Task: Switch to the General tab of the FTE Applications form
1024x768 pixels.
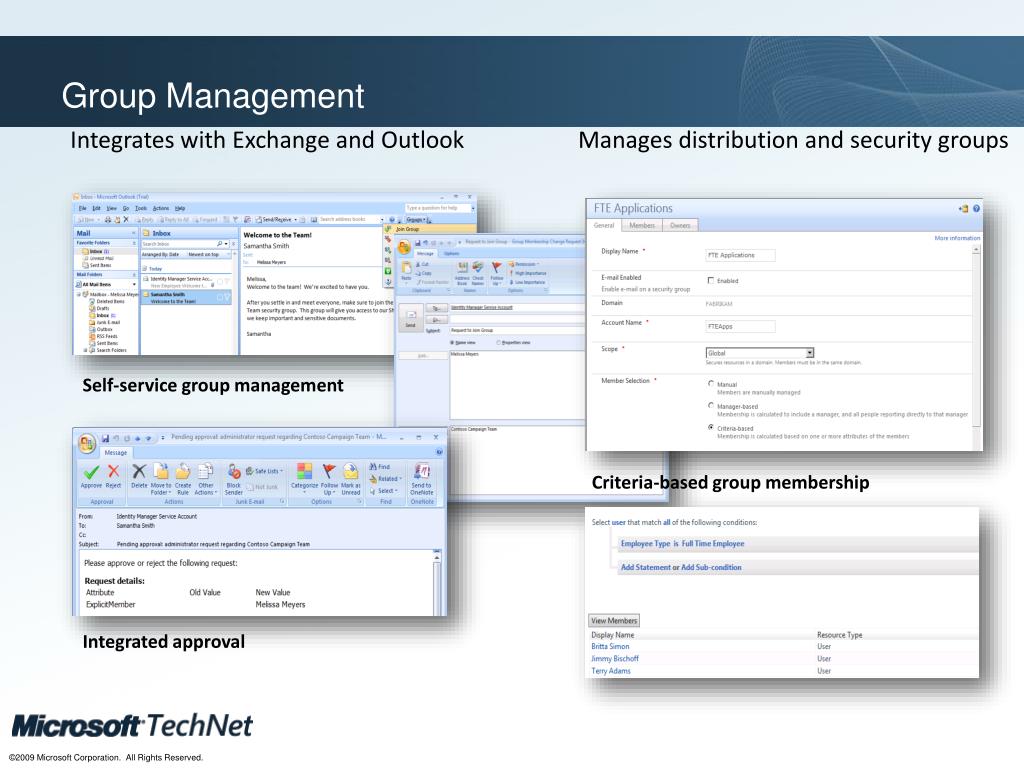Action: (x=604, y=225)
